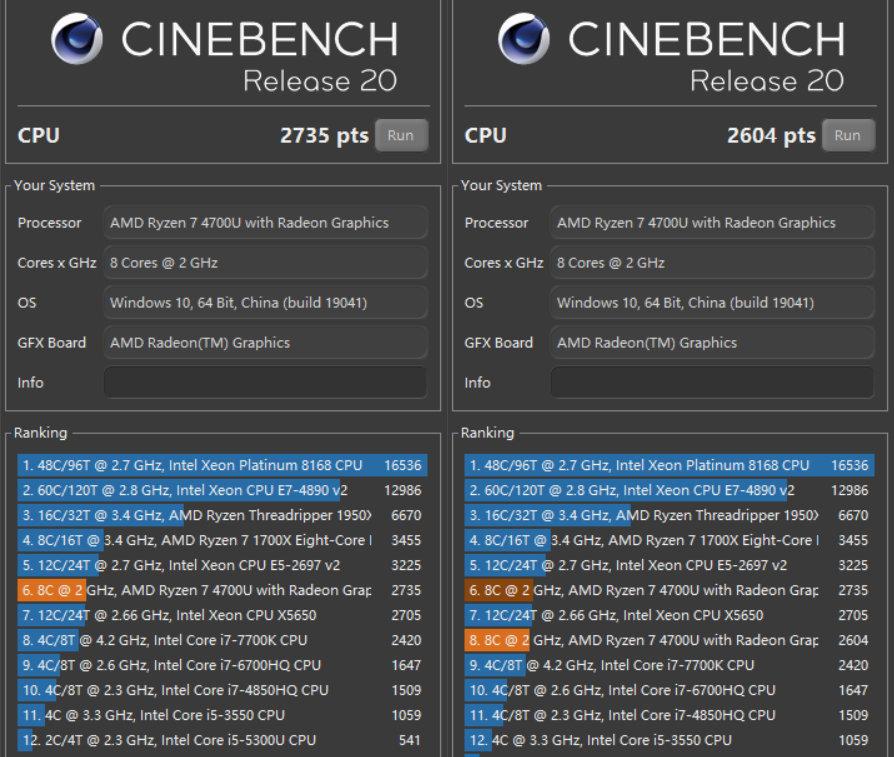
Task: Click the Cores x GHz field, 2604 pts window
Action: [x=713, y=262]
